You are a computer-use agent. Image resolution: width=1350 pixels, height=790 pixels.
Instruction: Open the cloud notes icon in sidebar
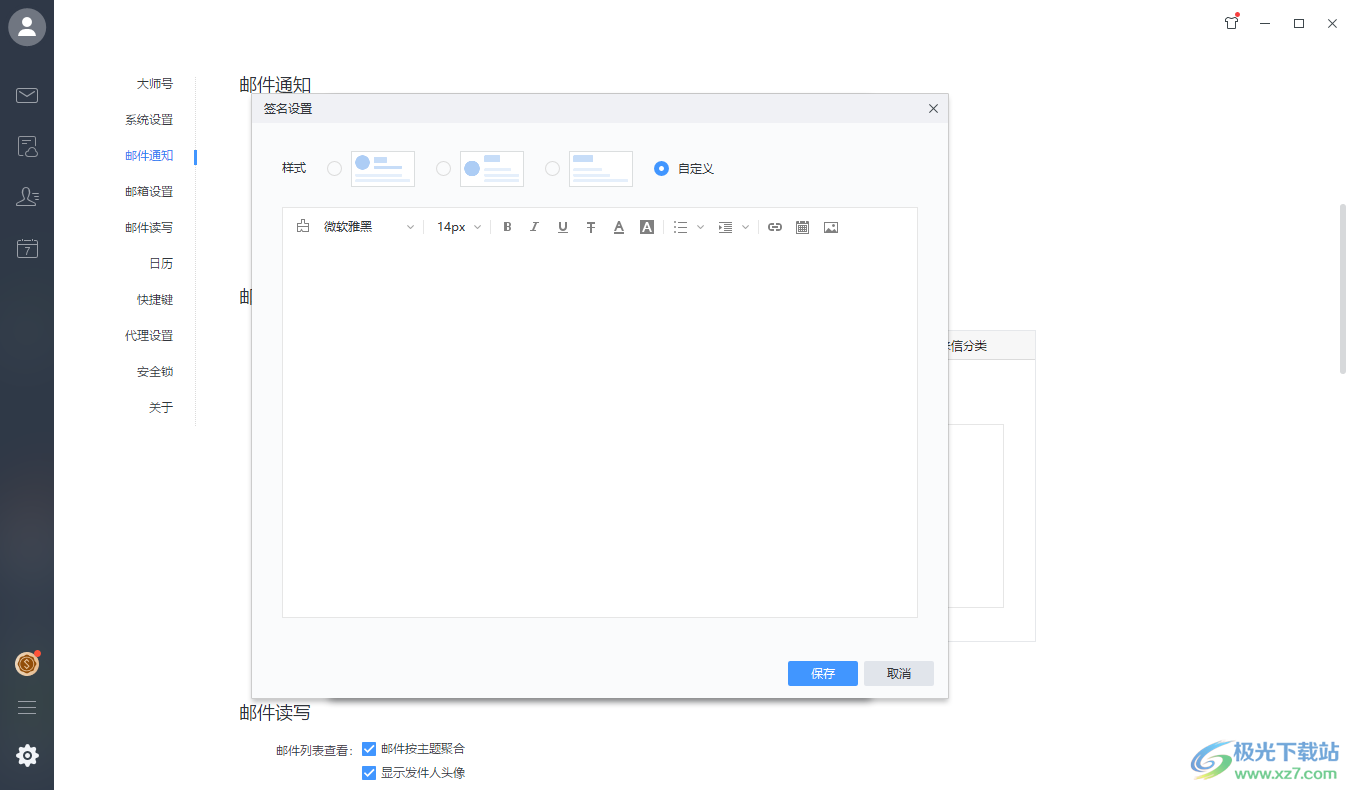(27, 147)
